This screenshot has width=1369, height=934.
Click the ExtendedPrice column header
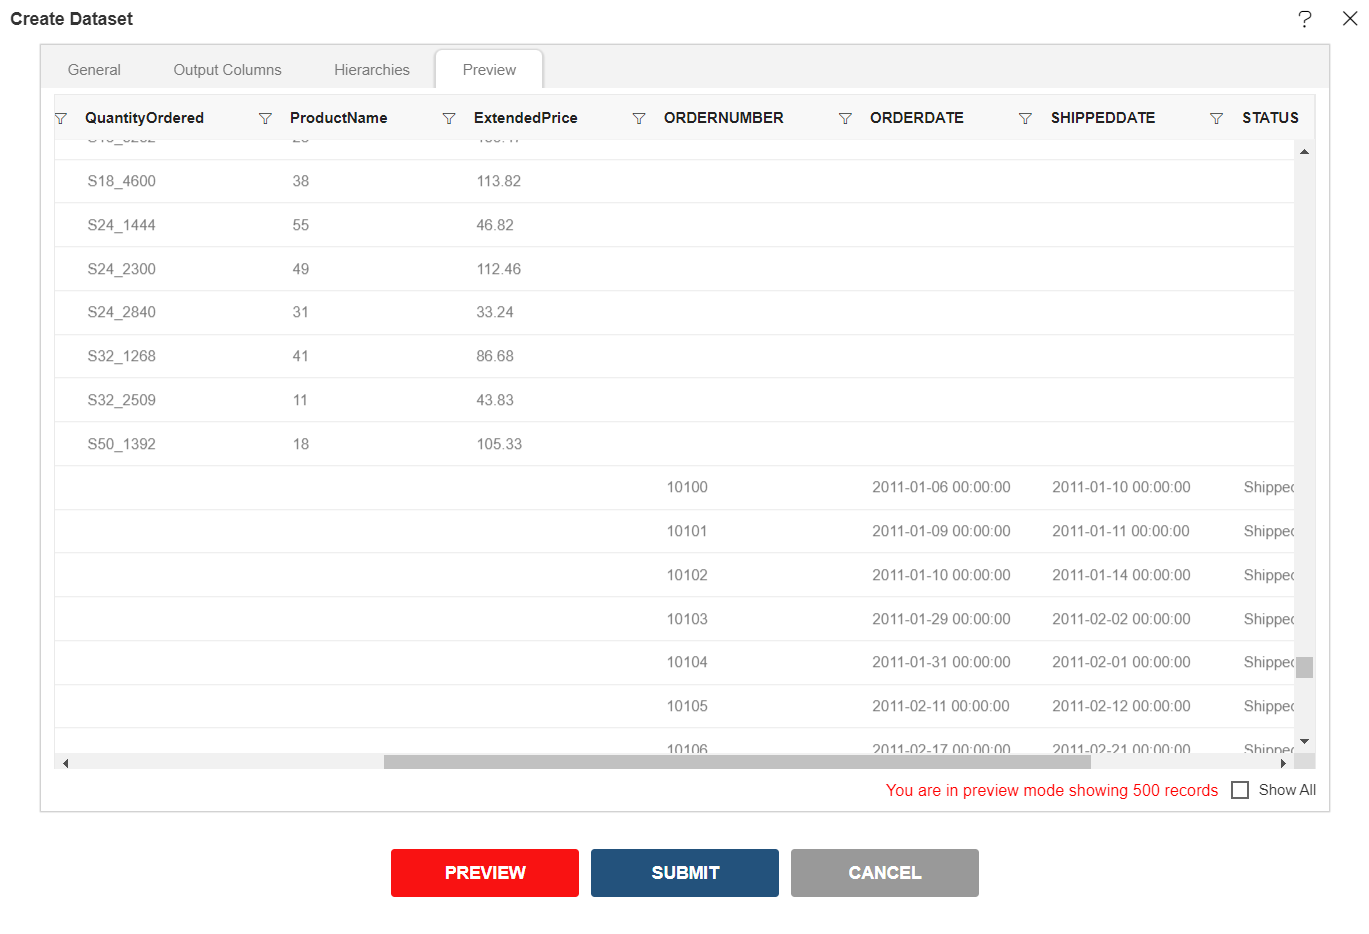tap(526, 118)
